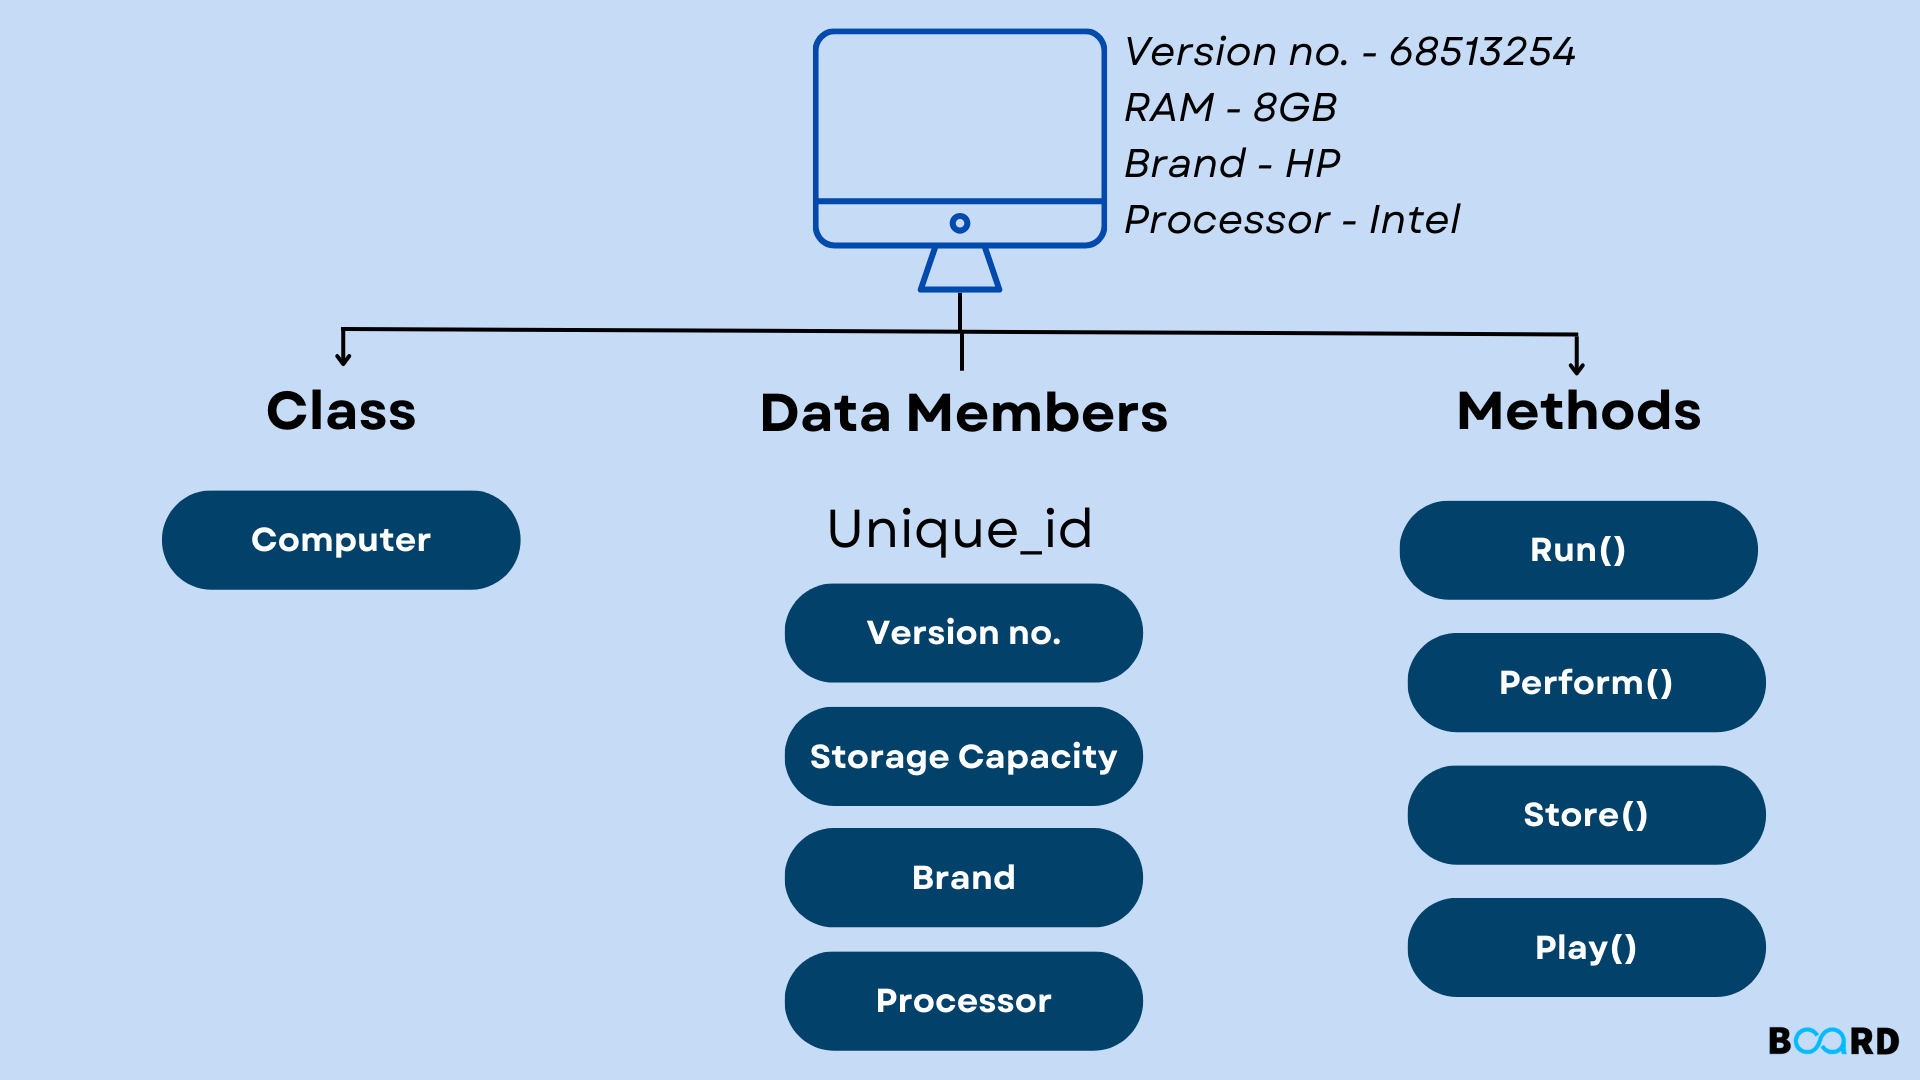
Task: Click the Storage Capacity data member
Action: tap(961, 756)
